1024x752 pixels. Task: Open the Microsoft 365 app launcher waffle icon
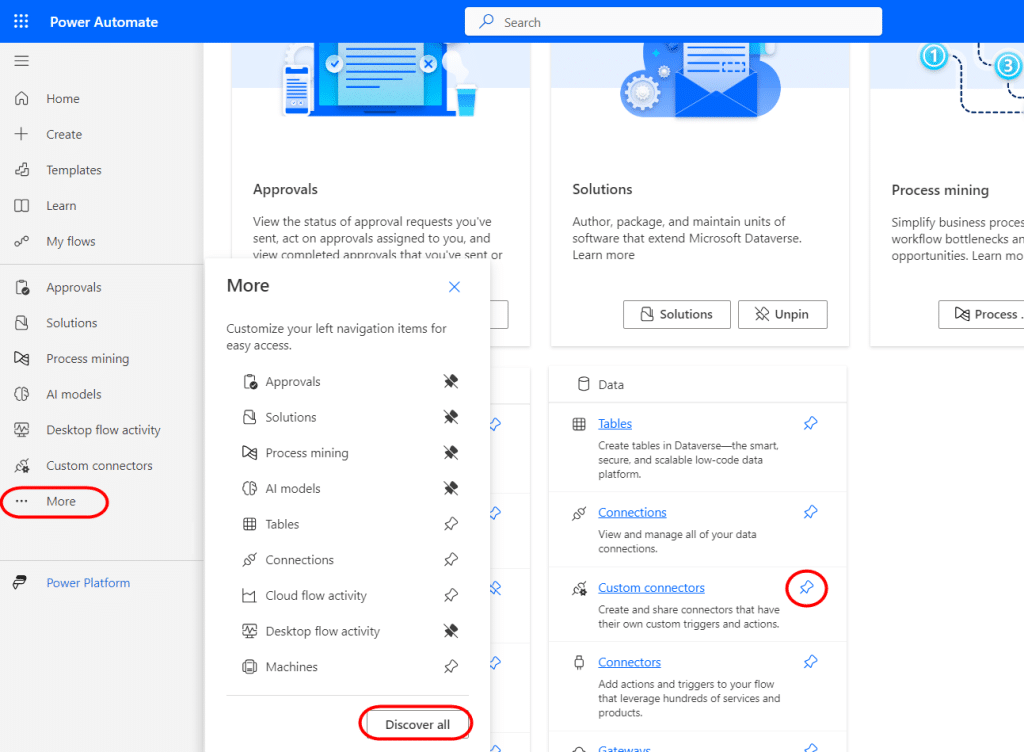[x=20, y=20]
